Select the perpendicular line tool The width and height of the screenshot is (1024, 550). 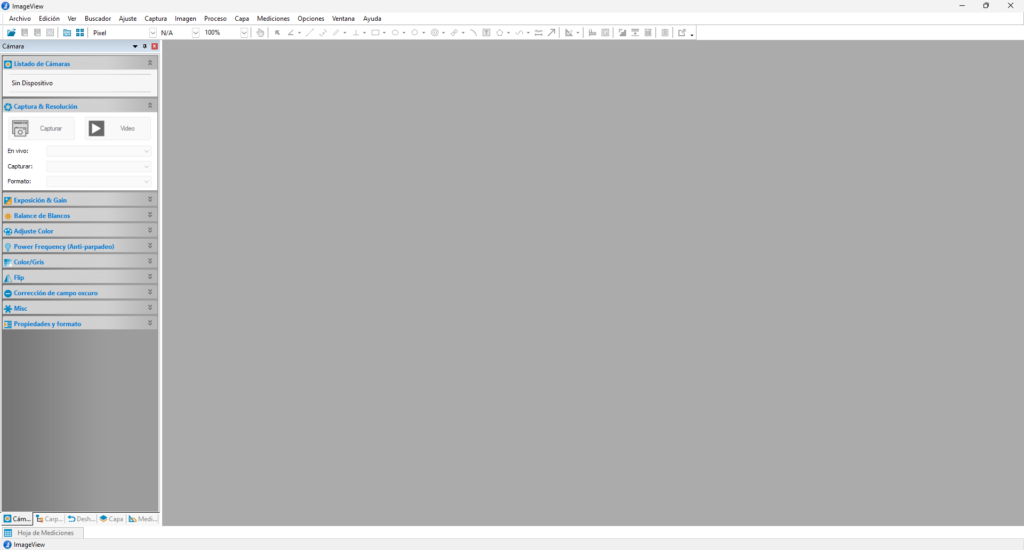point(356,33)
